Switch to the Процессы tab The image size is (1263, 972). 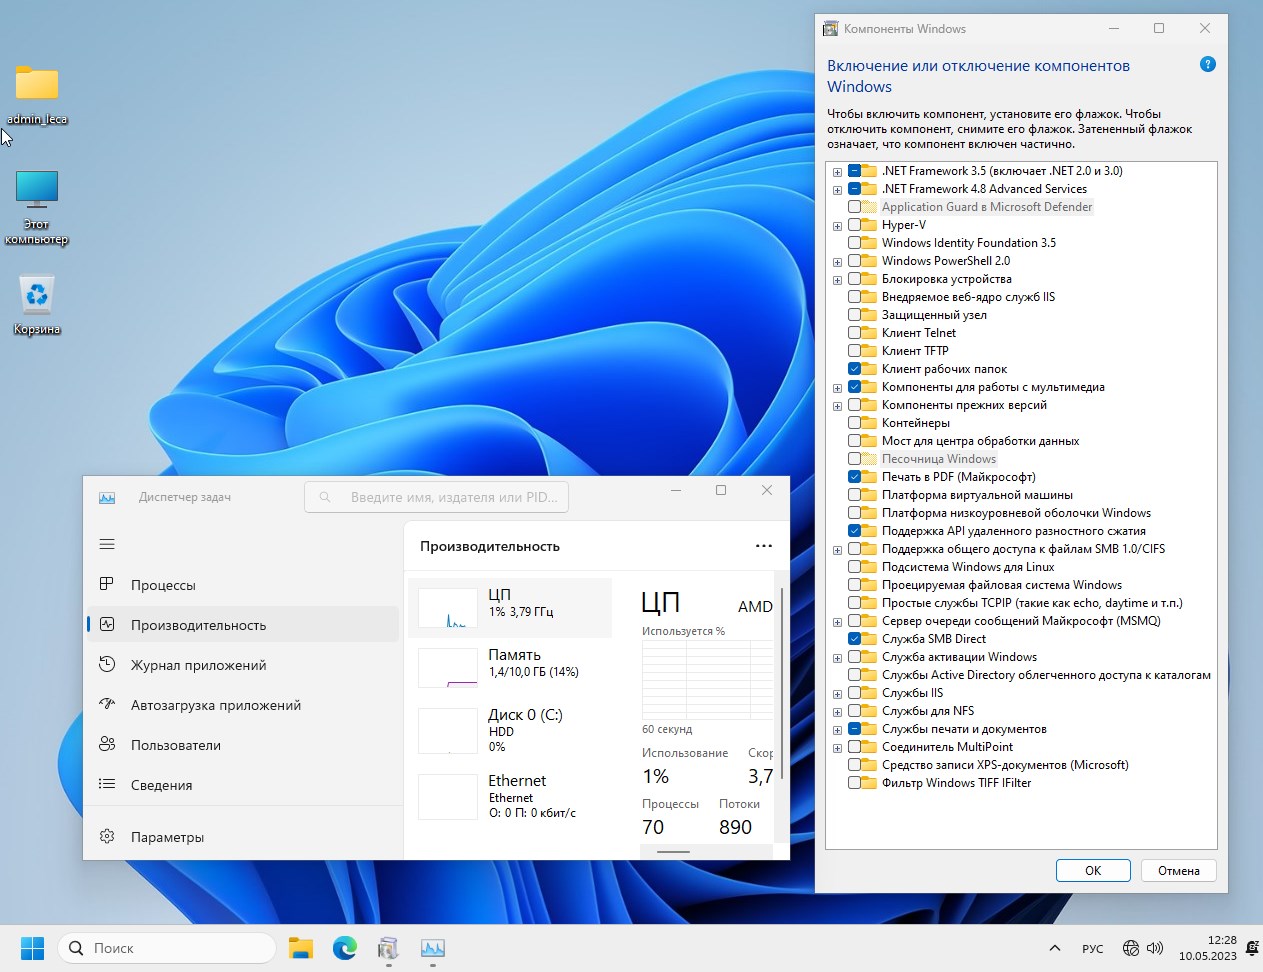tap(163, 585)
